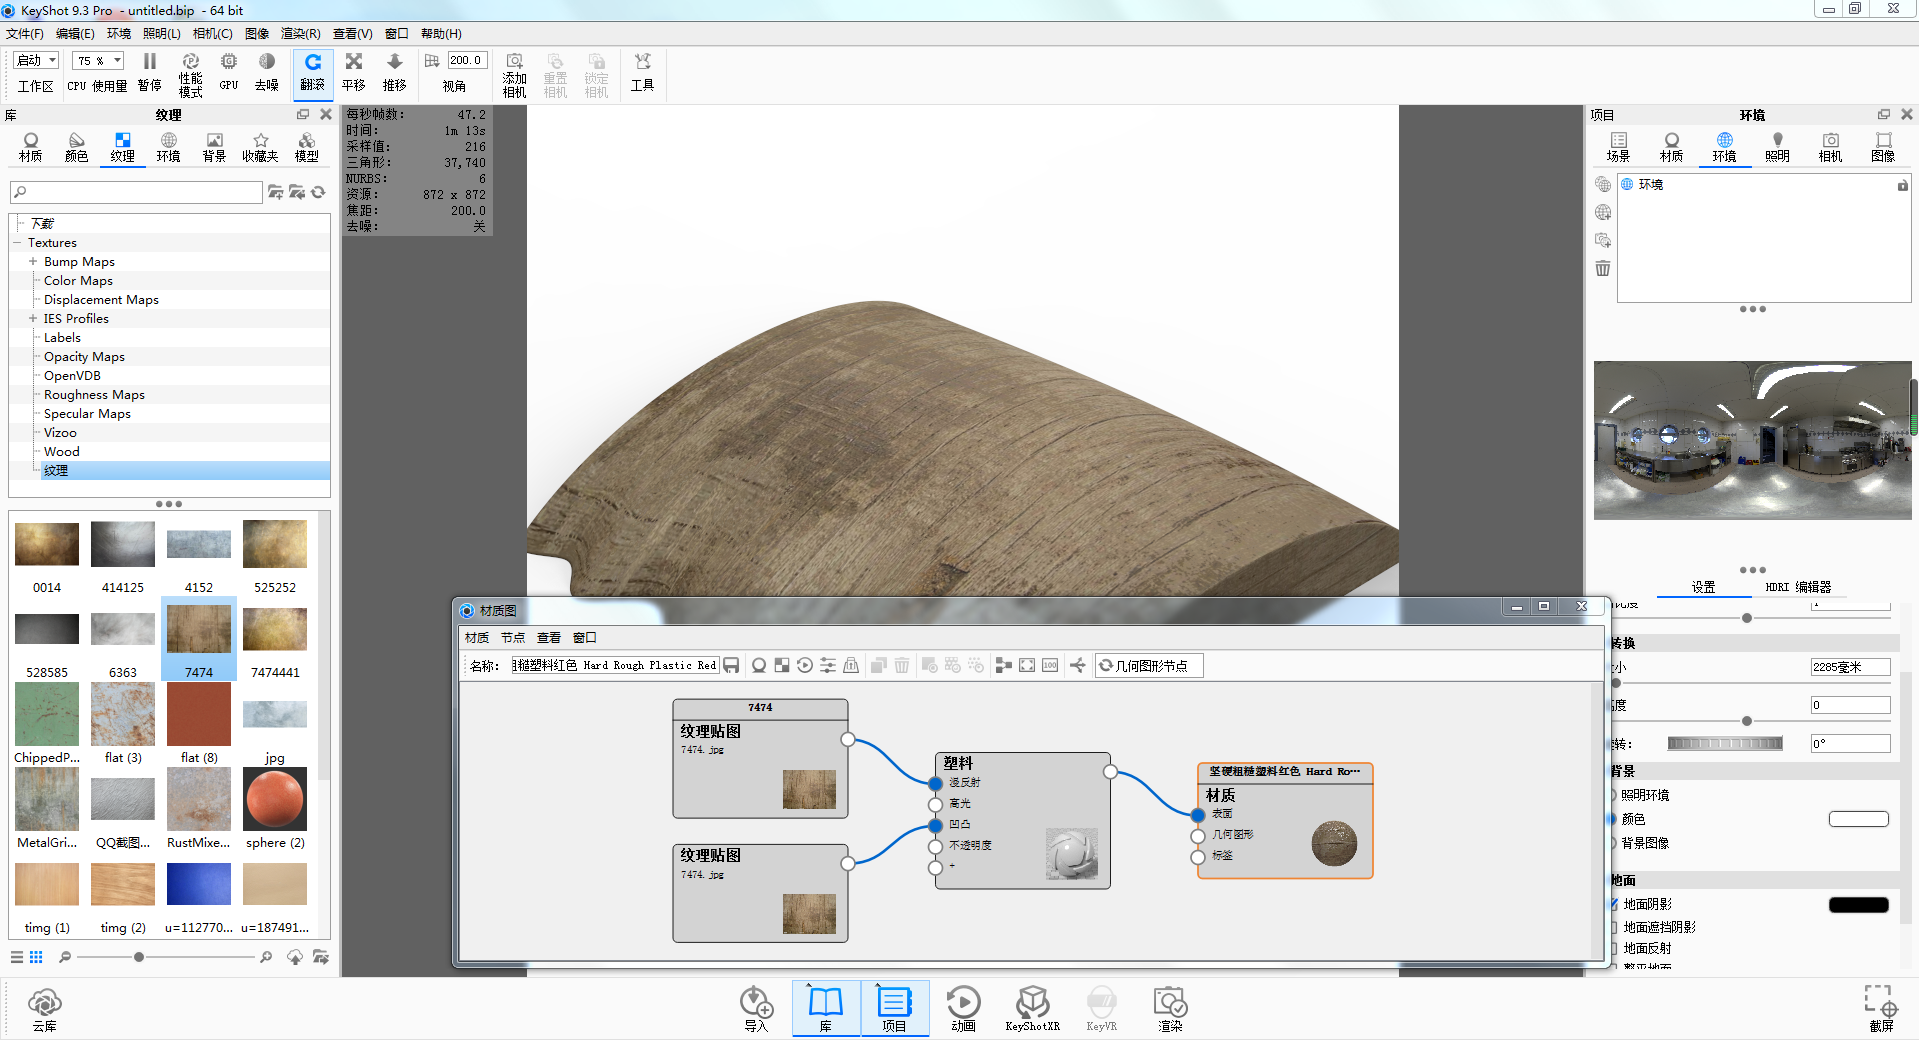
Task: Collapse the Textures tree node
Action: [17, 242]
